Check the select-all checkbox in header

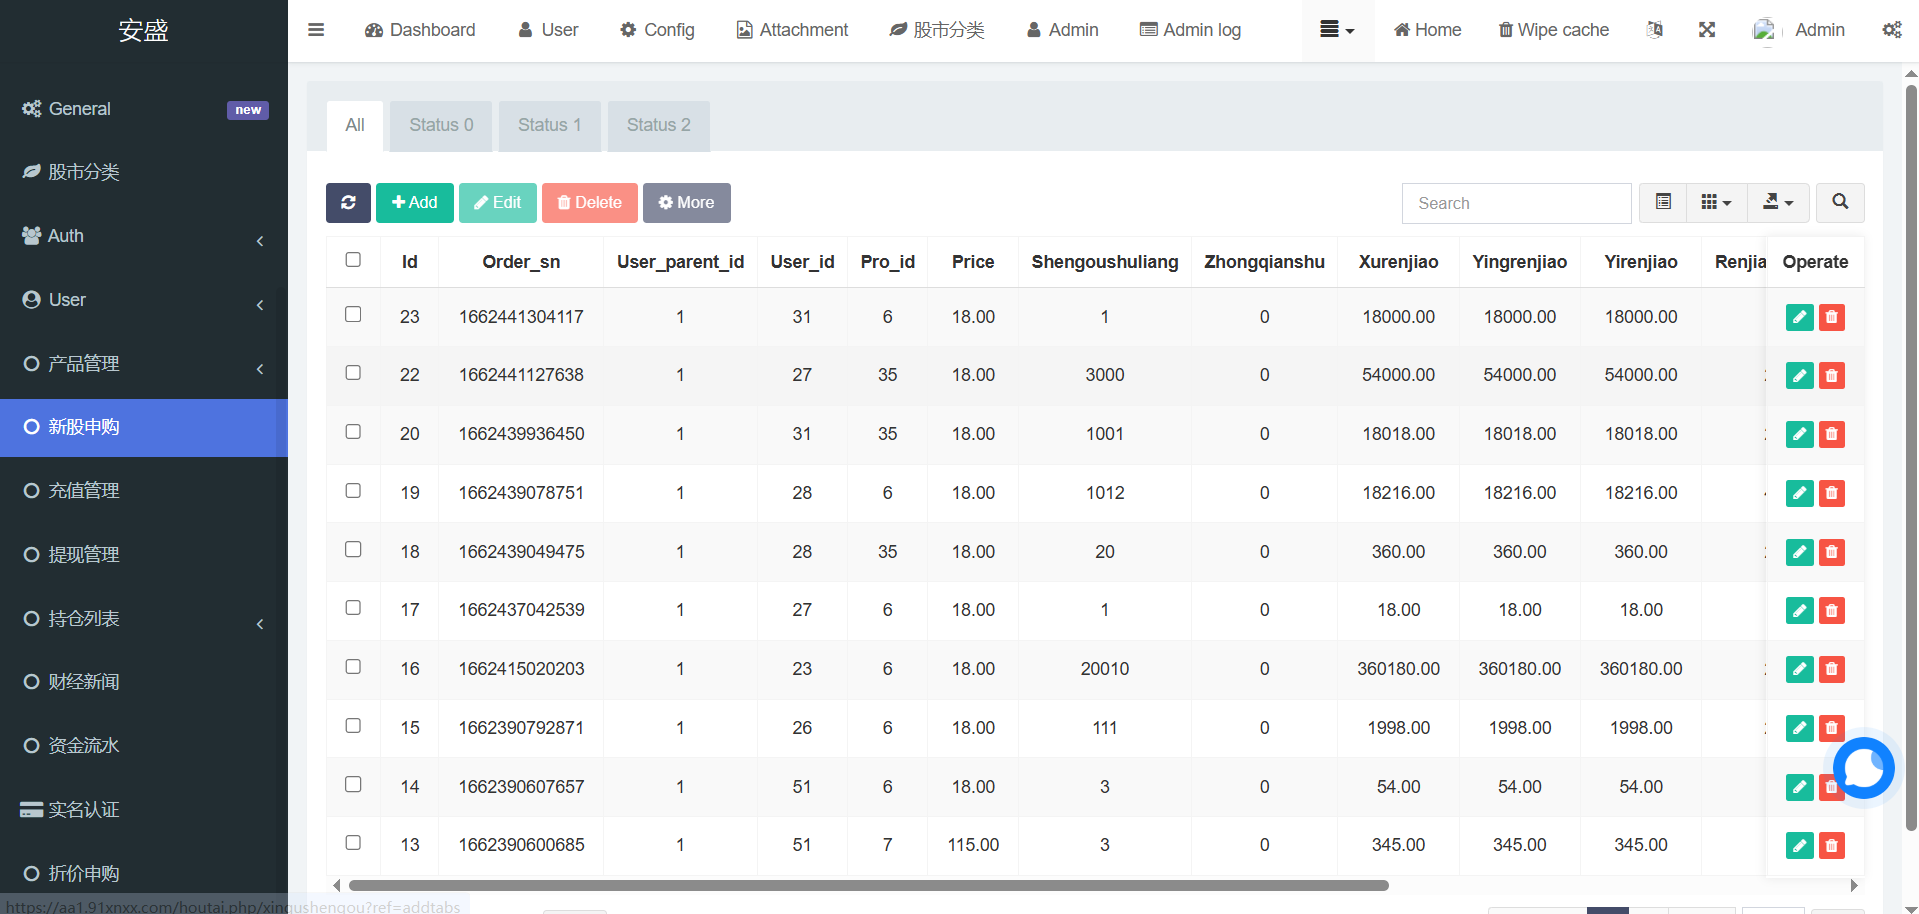pos(353,260)
